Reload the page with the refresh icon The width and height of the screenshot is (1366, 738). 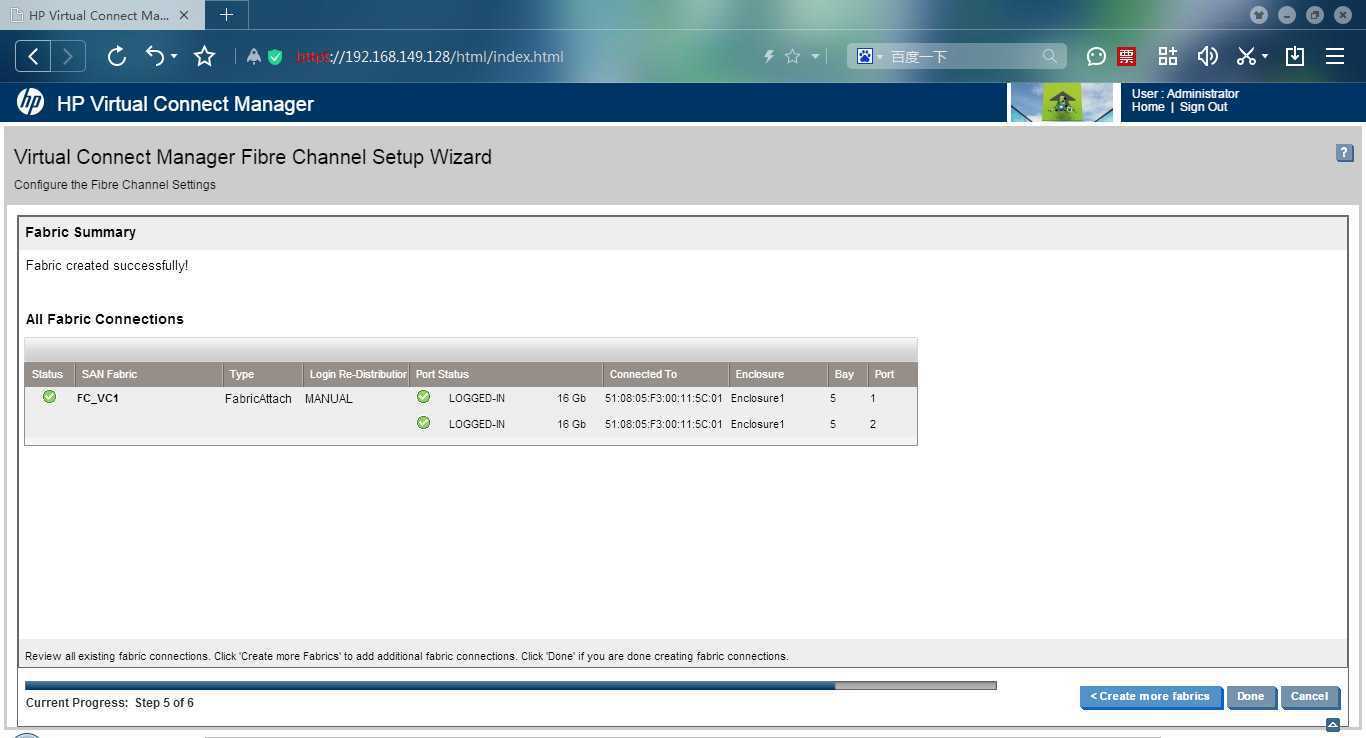point(117,56)
